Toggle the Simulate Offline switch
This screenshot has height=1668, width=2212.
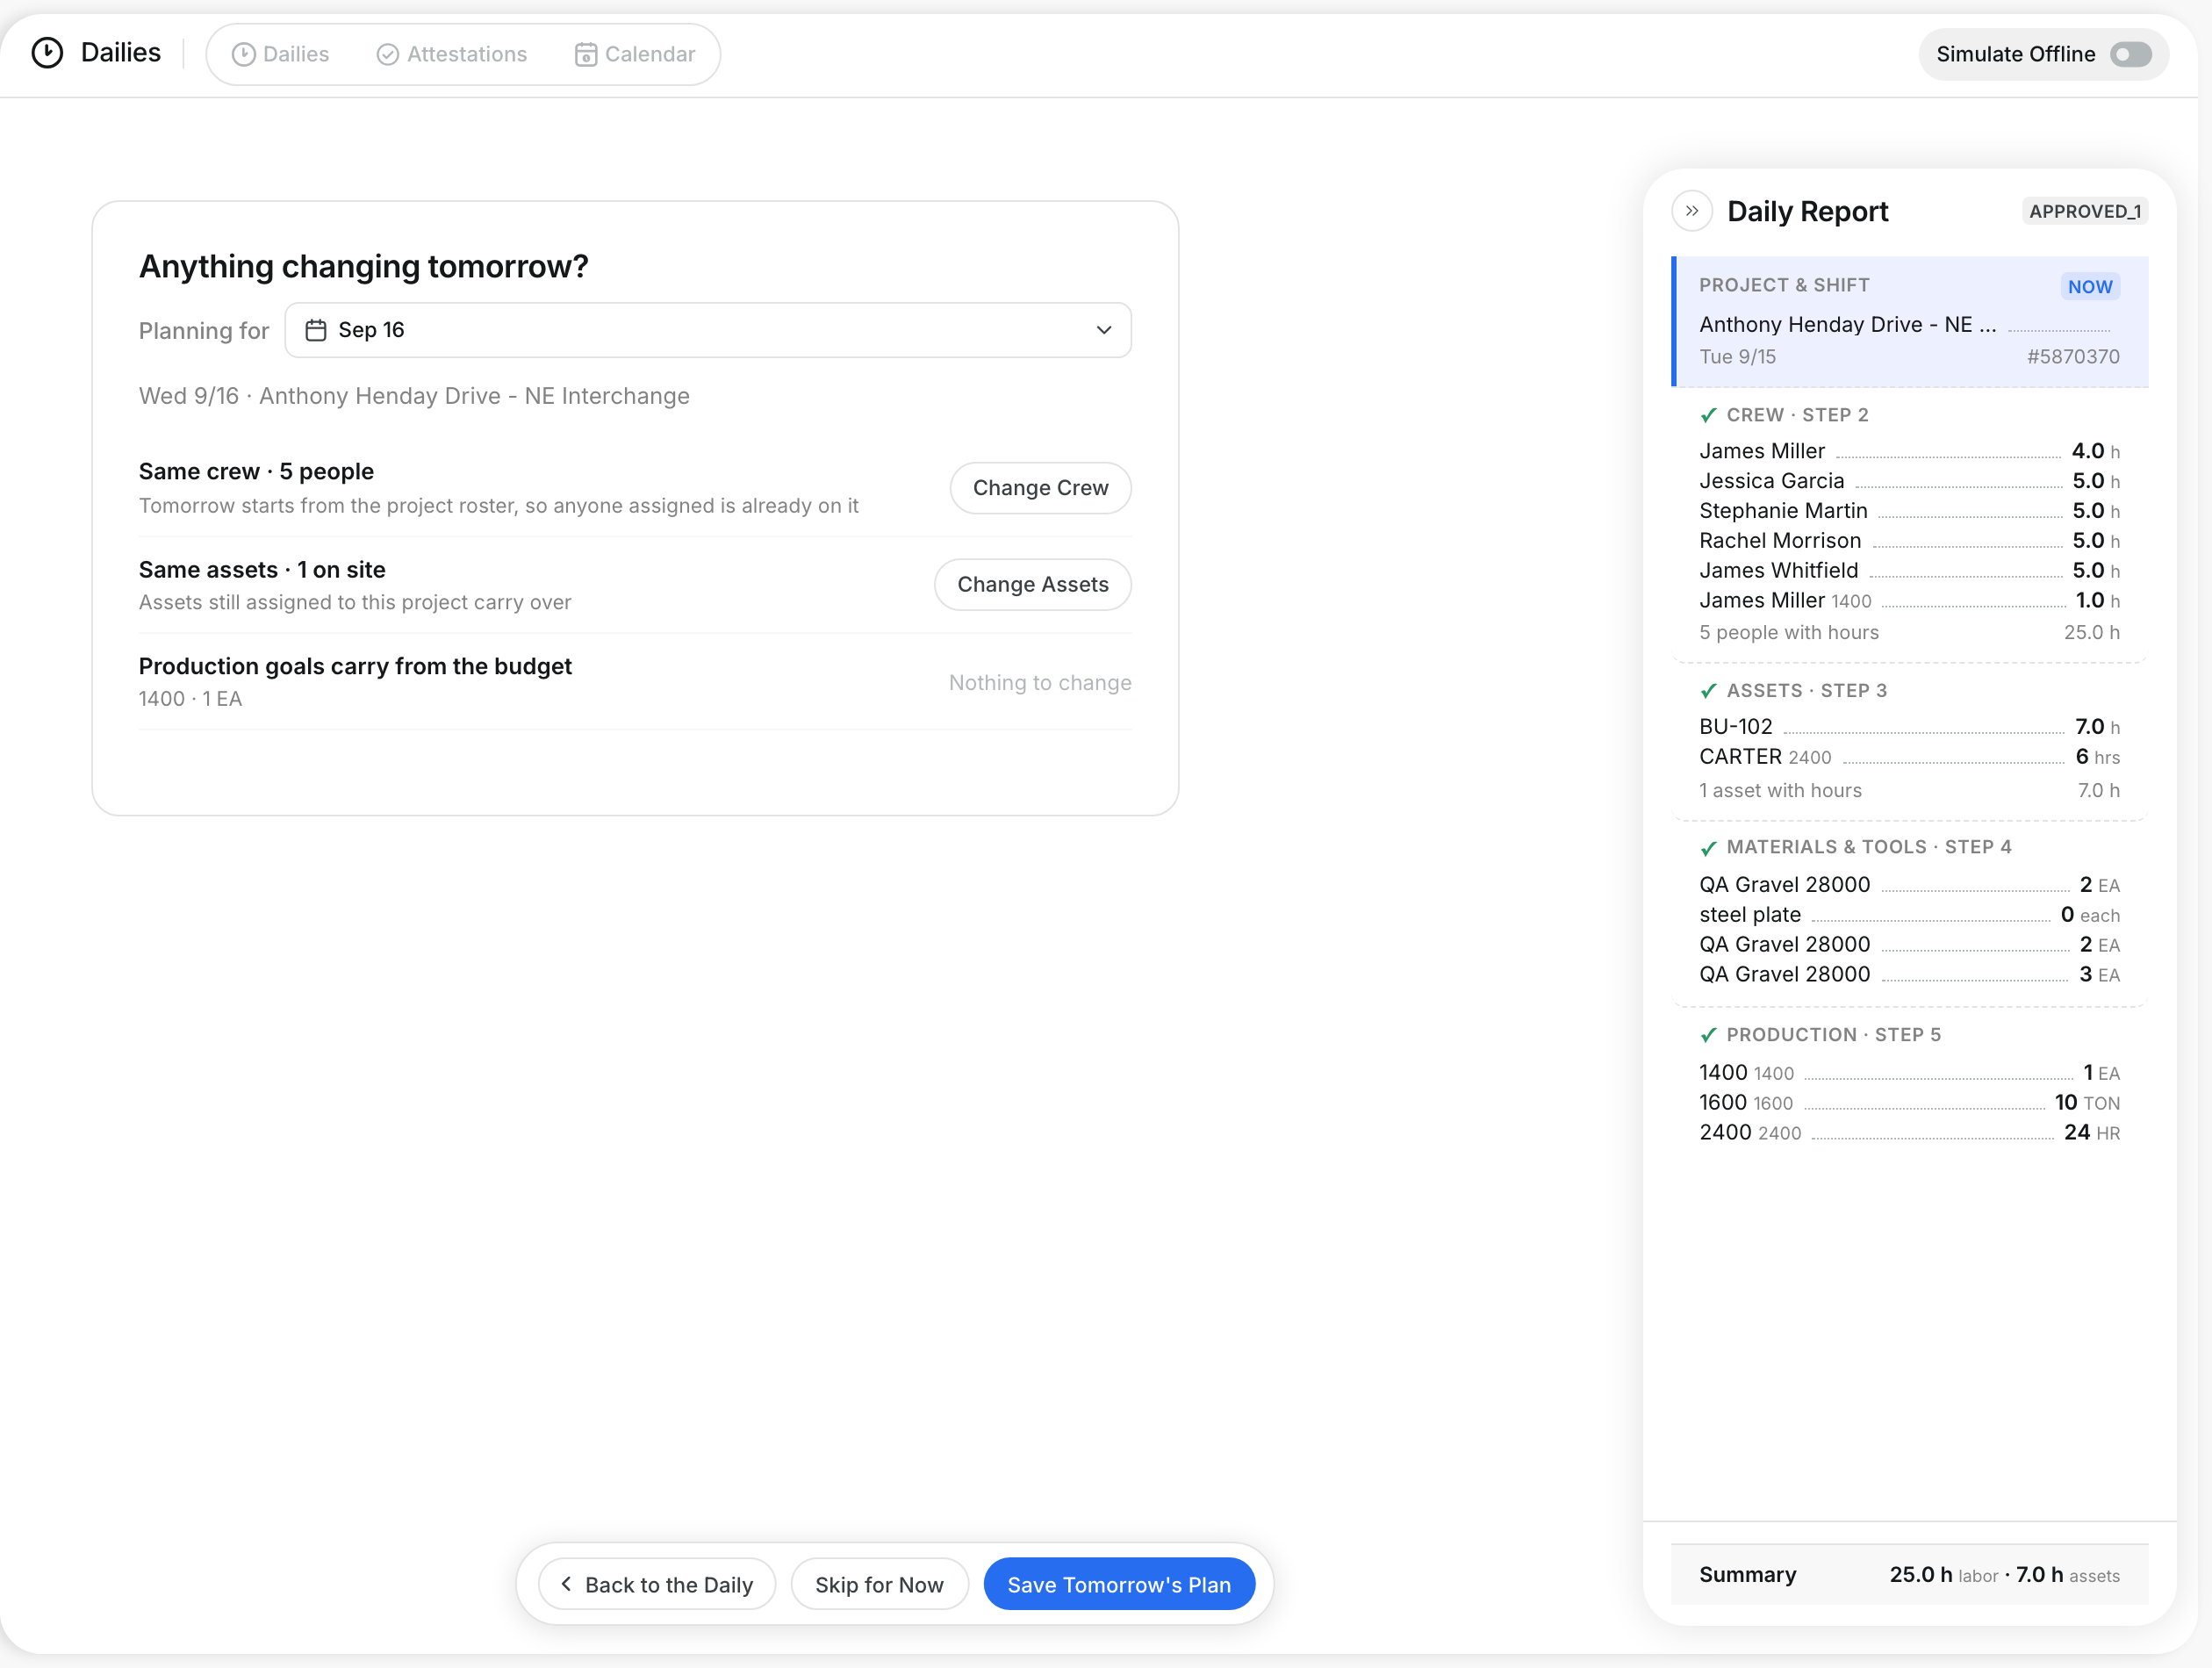2130,54
